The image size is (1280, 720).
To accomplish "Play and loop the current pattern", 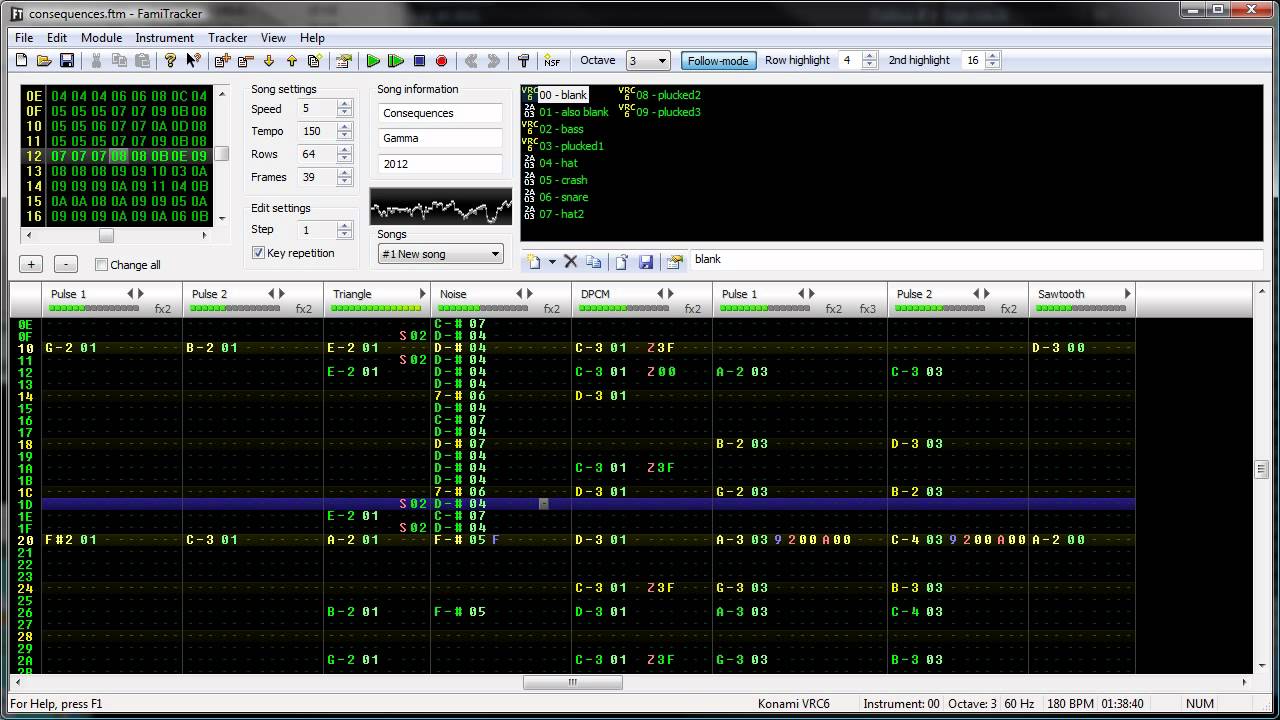I will pyautogui.click(x=396, y=61).
